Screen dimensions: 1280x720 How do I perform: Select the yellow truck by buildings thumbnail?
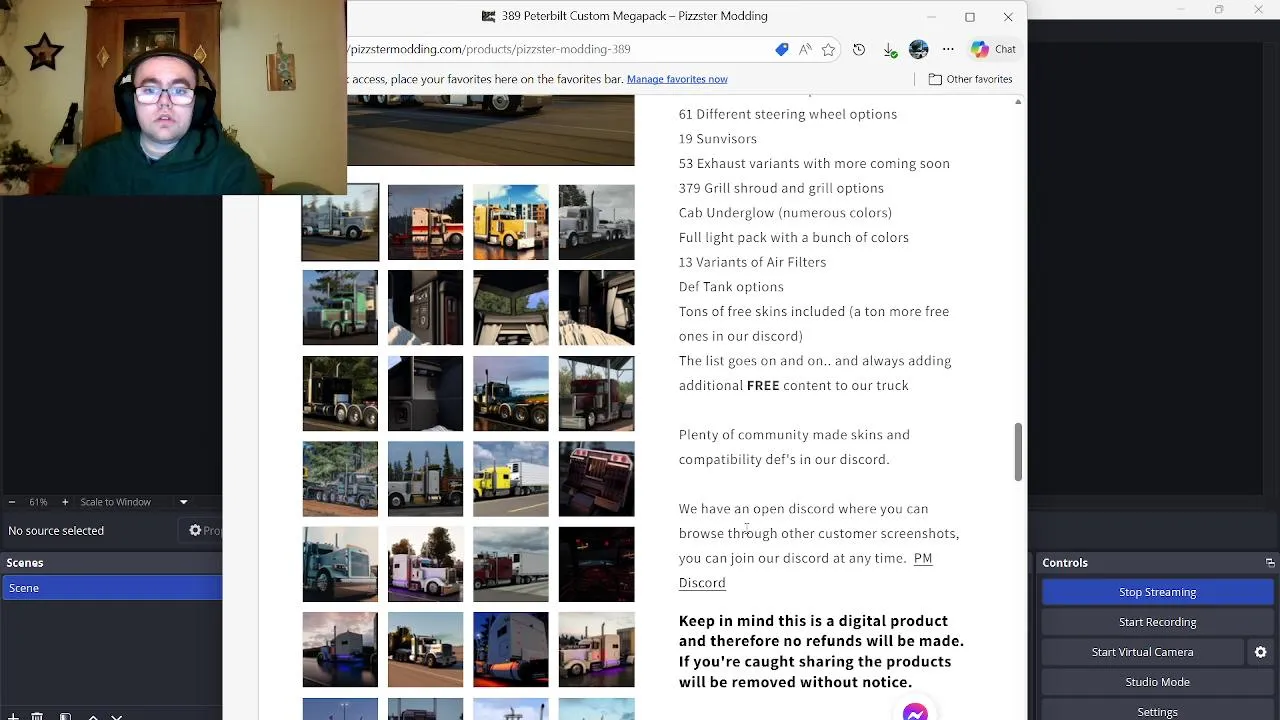pos(511,222)
